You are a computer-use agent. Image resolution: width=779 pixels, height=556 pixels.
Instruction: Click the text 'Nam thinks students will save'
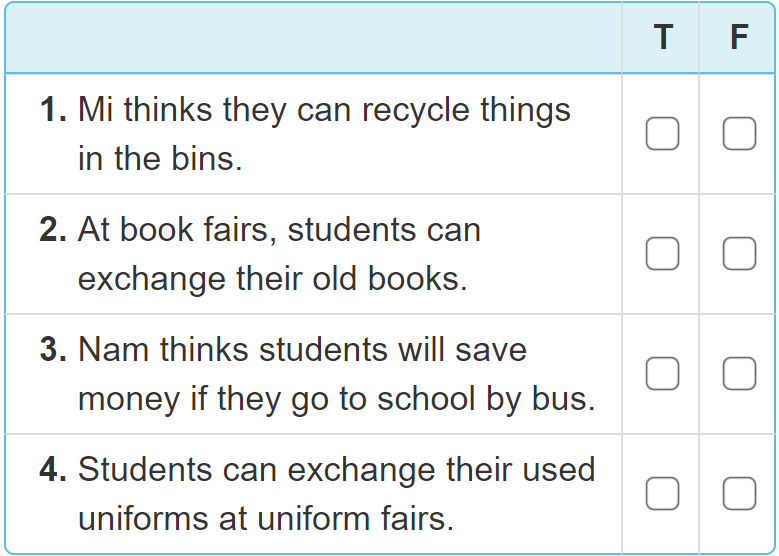(302, 350)
